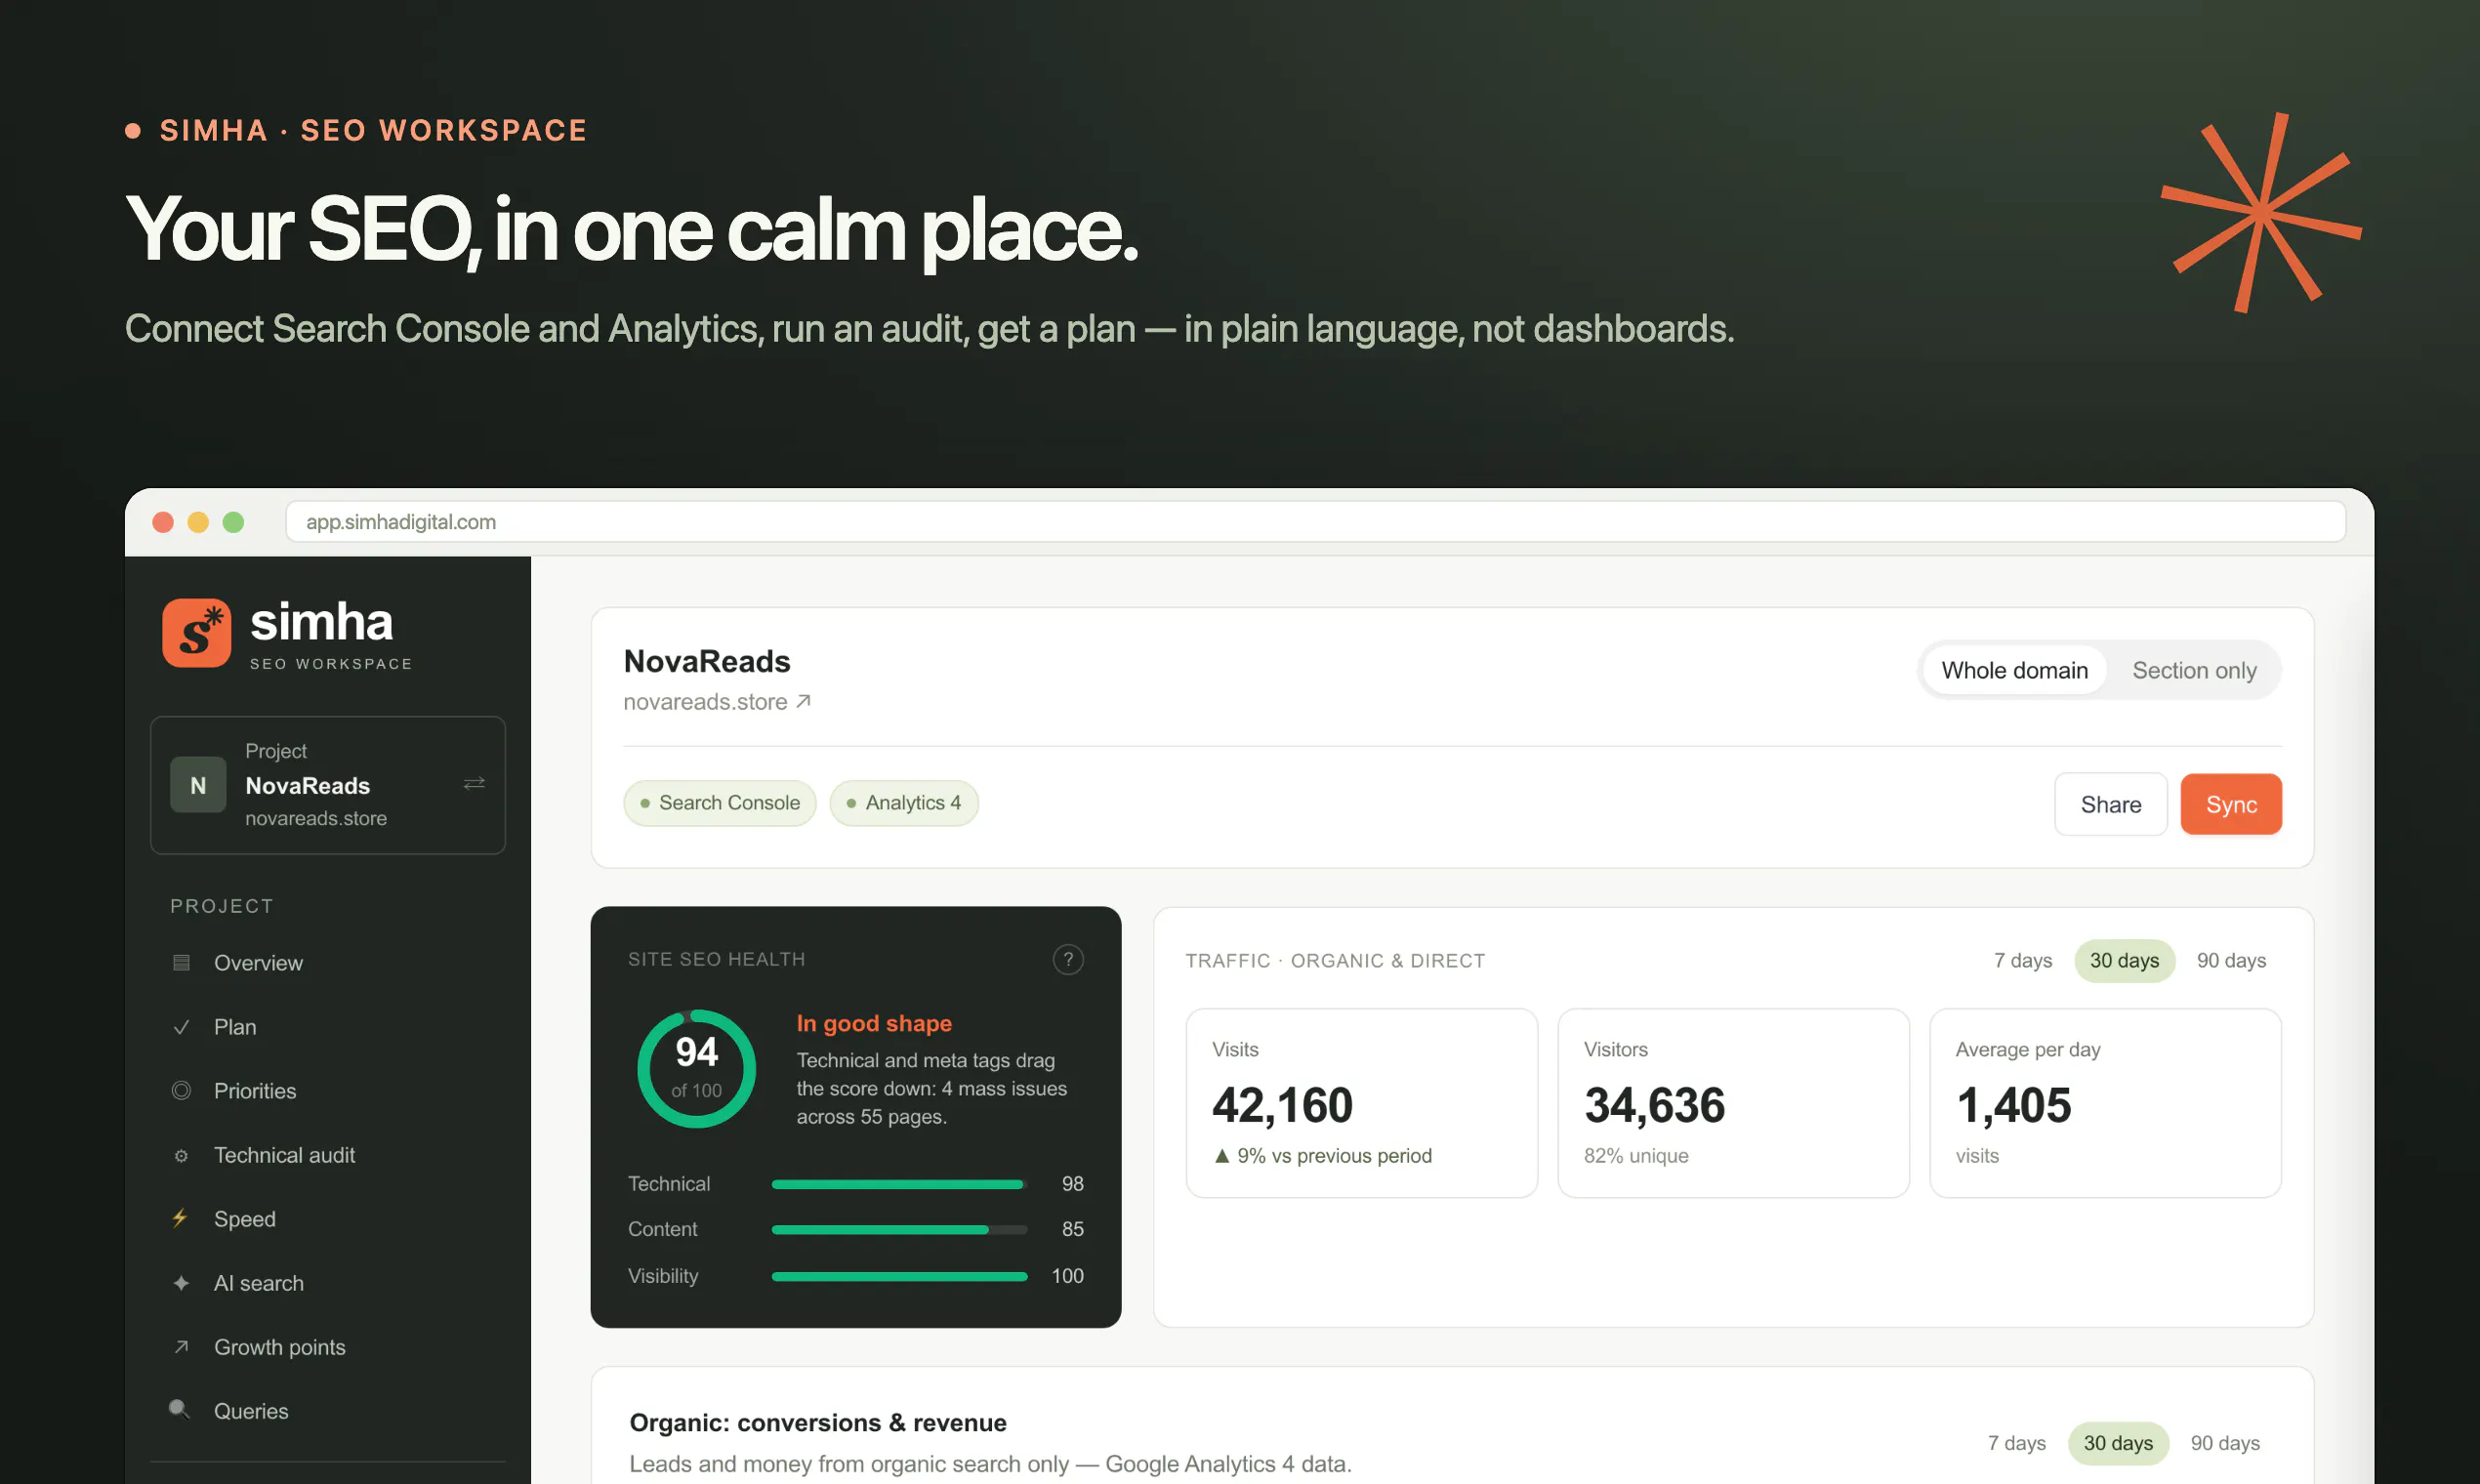Click the "SITE SEO HEALTH" label

coord(716,959)
